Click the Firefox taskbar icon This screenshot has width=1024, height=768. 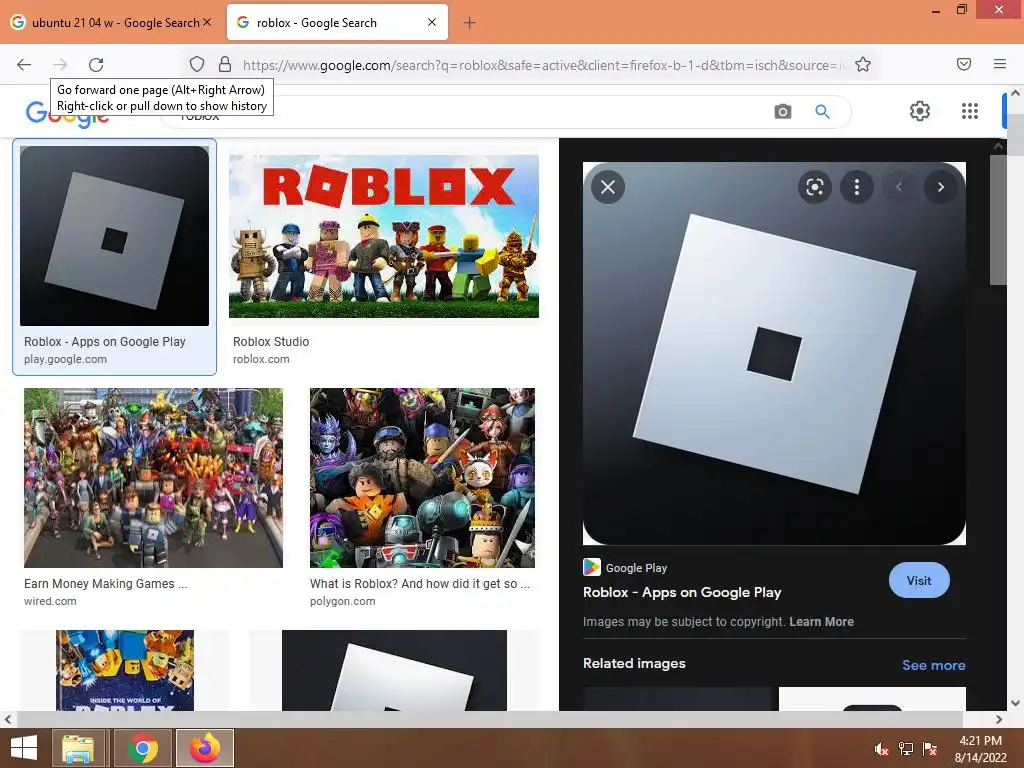click(x=204, y=748)
